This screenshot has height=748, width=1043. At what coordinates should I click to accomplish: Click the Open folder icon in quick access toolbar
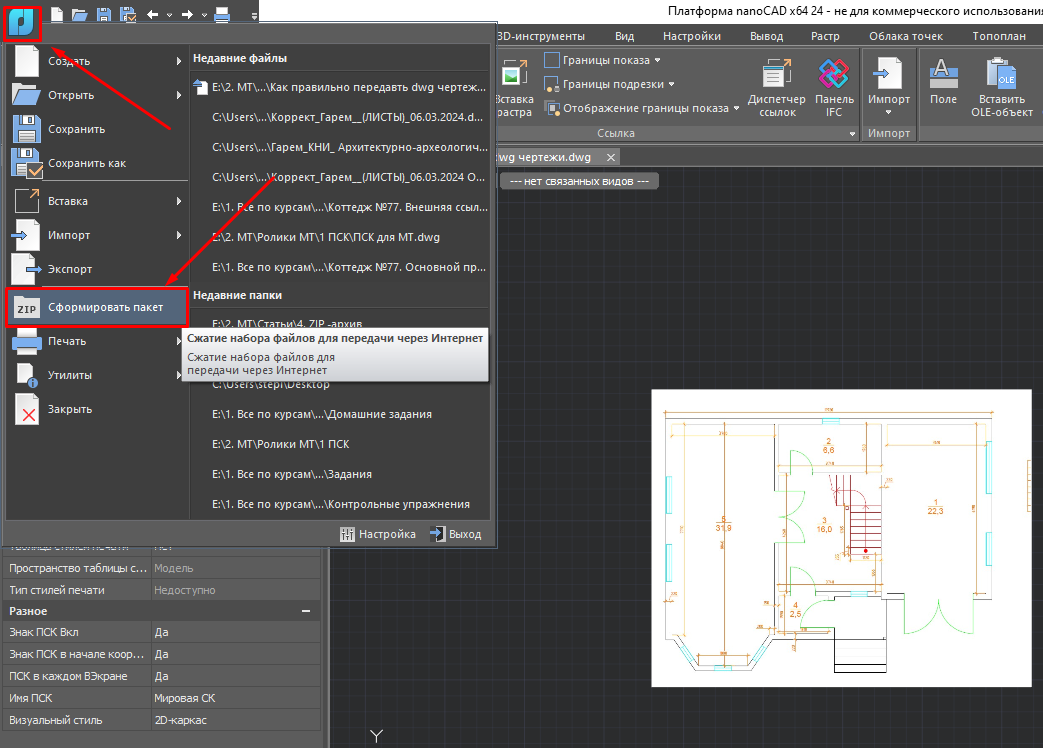80,15
